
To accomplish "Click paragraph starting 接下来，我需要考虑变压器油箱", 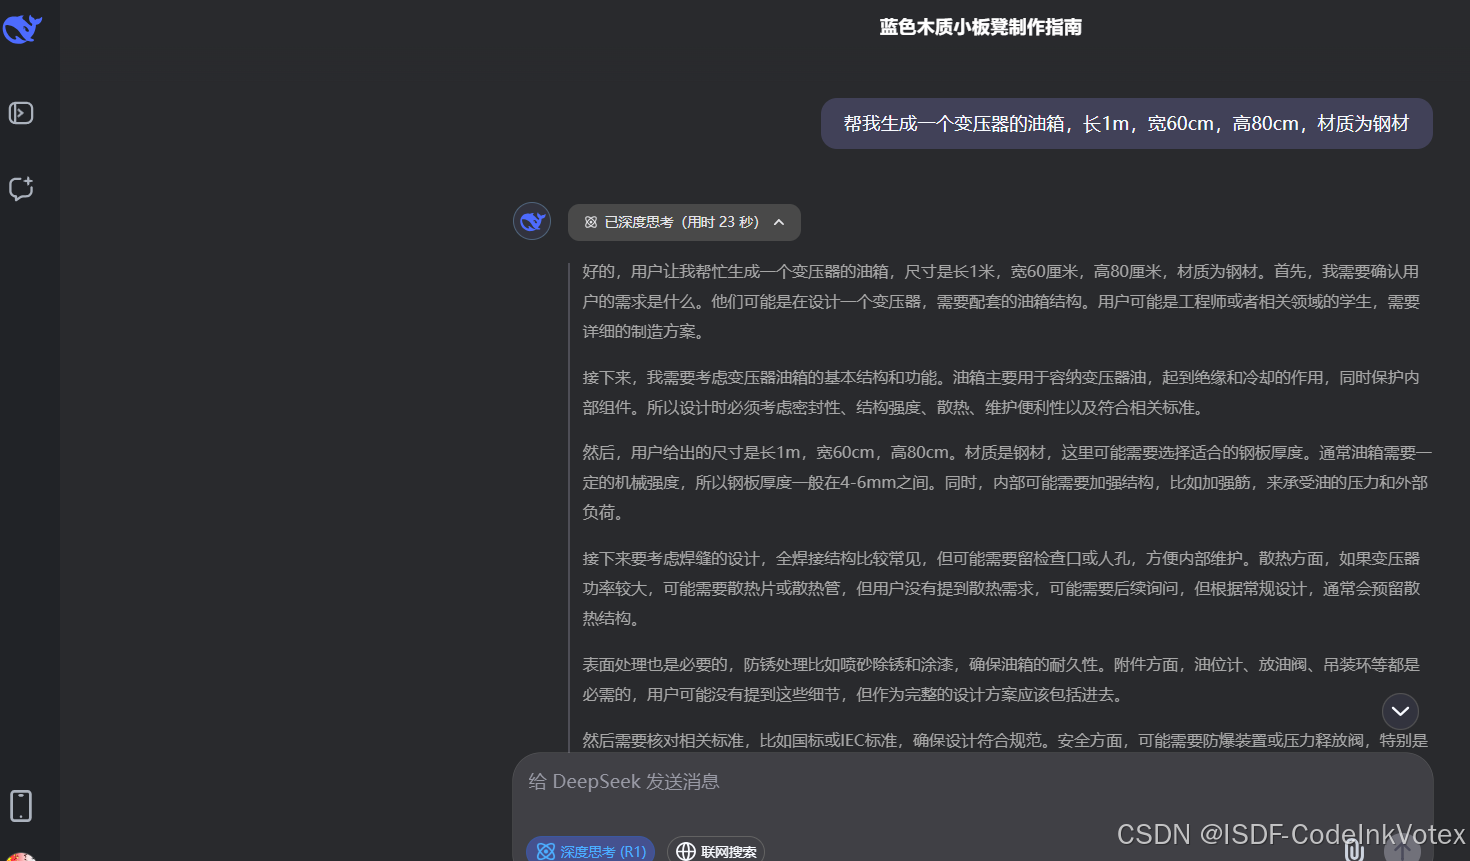I will click(1002, 392).
